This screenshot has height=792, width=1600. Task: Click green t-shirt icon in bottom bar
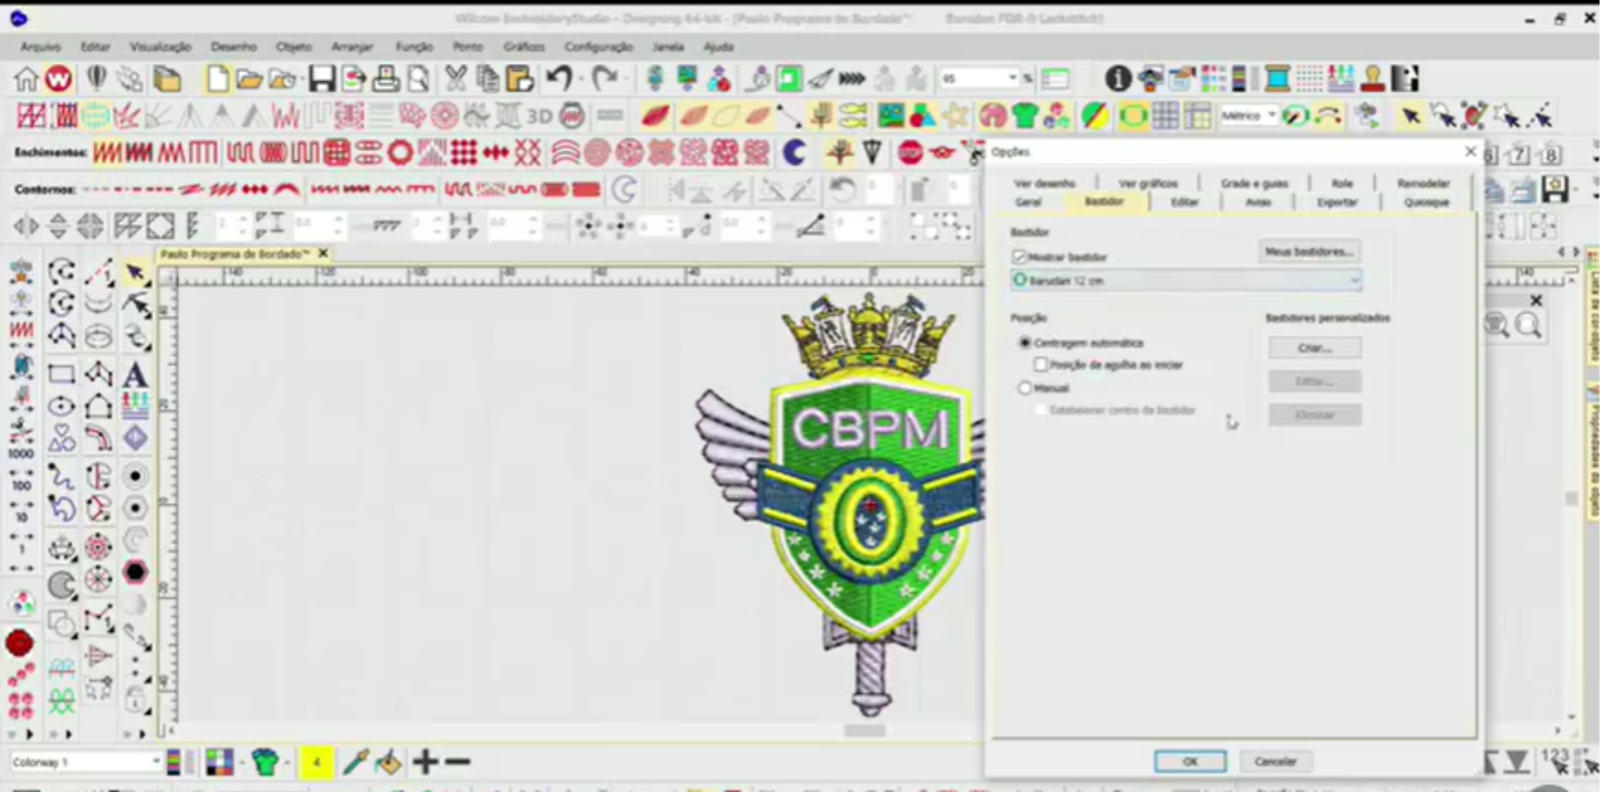point(265,762)
